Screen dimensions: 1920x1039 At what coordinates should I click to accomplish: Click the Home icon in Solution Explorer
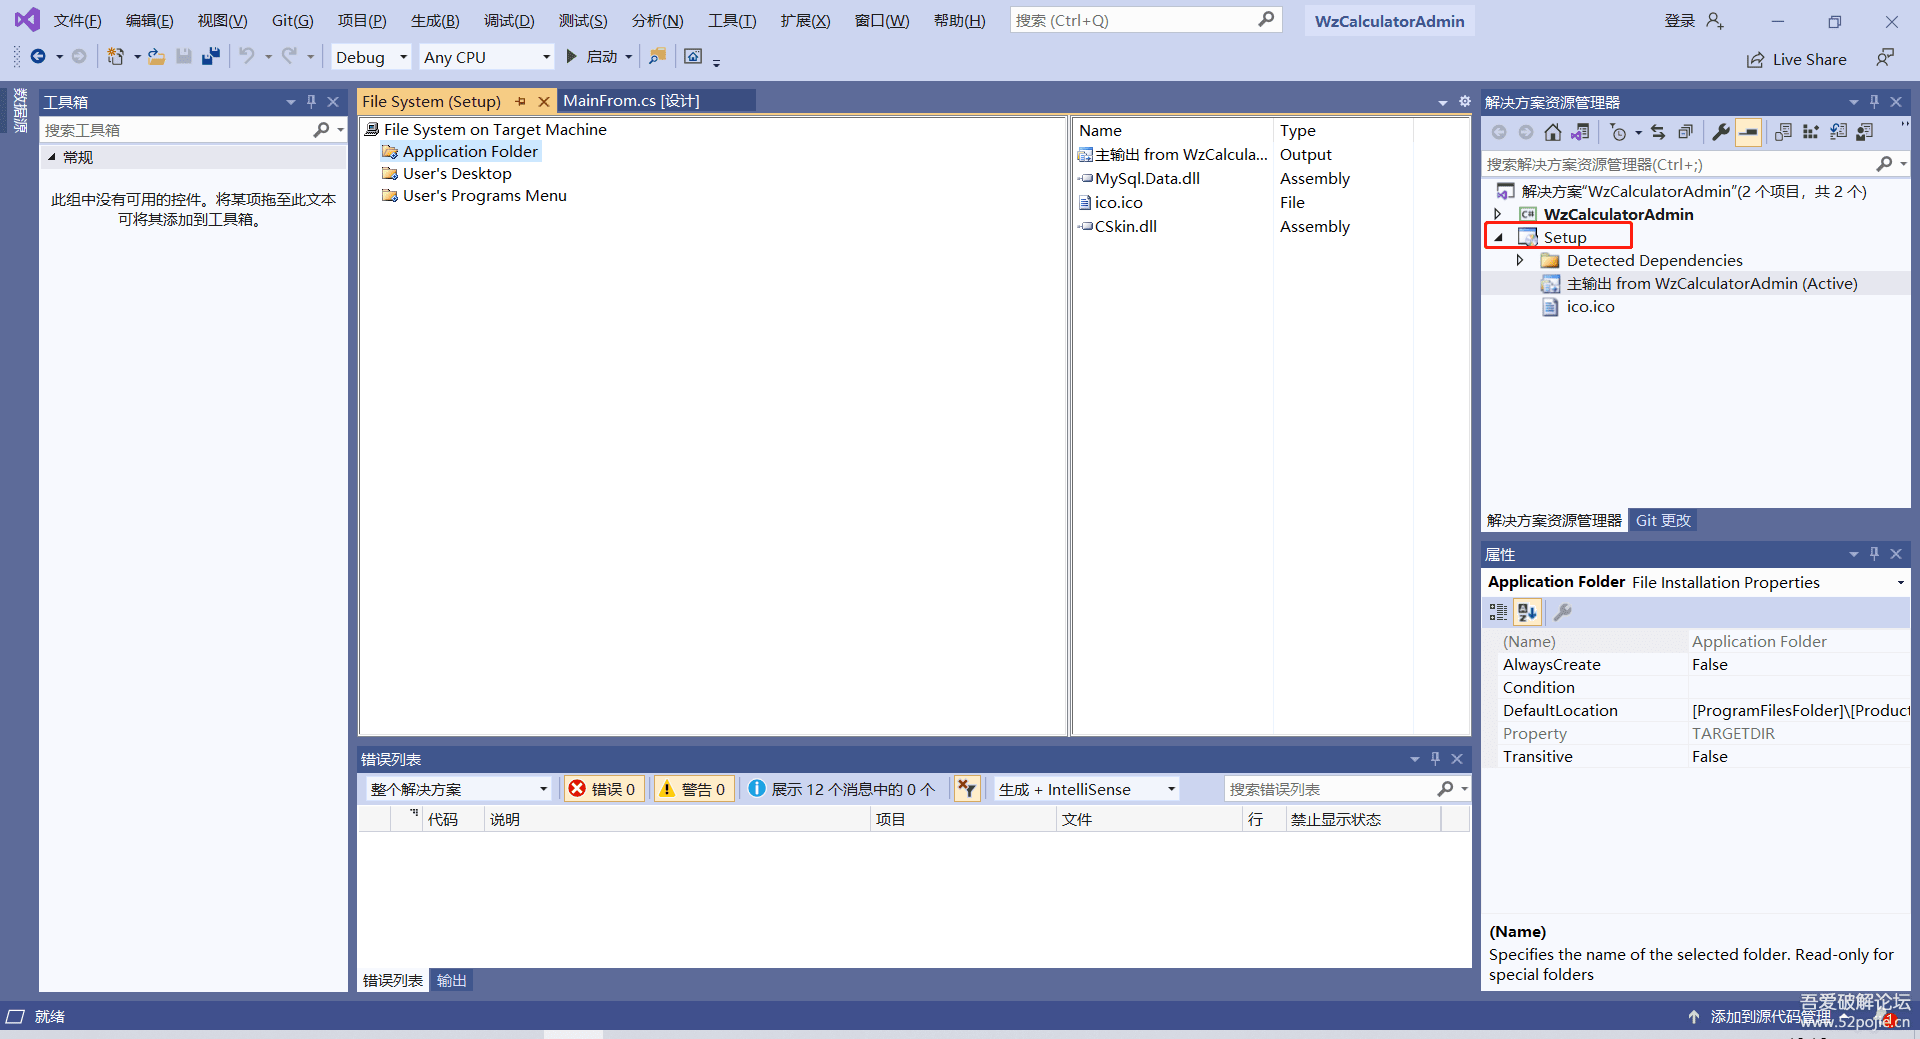pyautogui.click(x=1552, y=132)
